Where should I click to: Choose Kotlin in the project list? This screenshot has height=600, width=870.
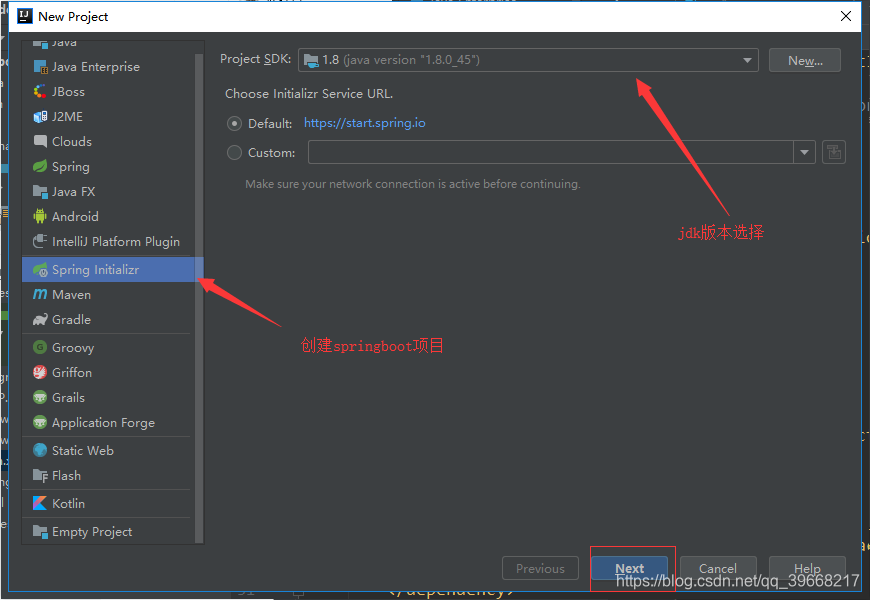point(109,503)
